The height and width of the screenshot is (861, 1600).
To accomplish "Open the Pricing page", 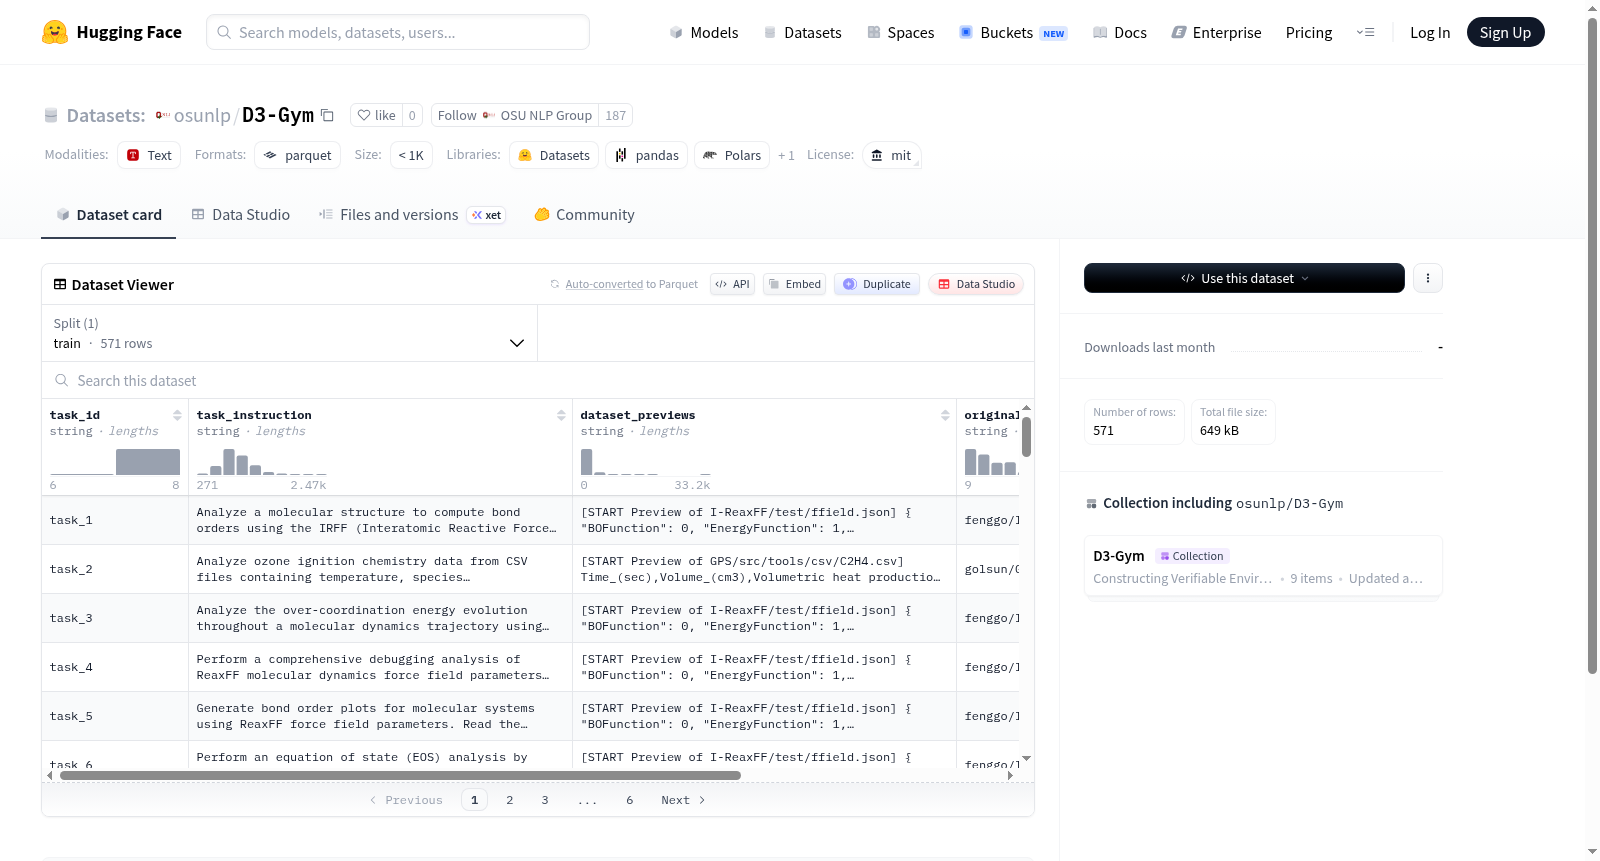I will [1309, 32].
